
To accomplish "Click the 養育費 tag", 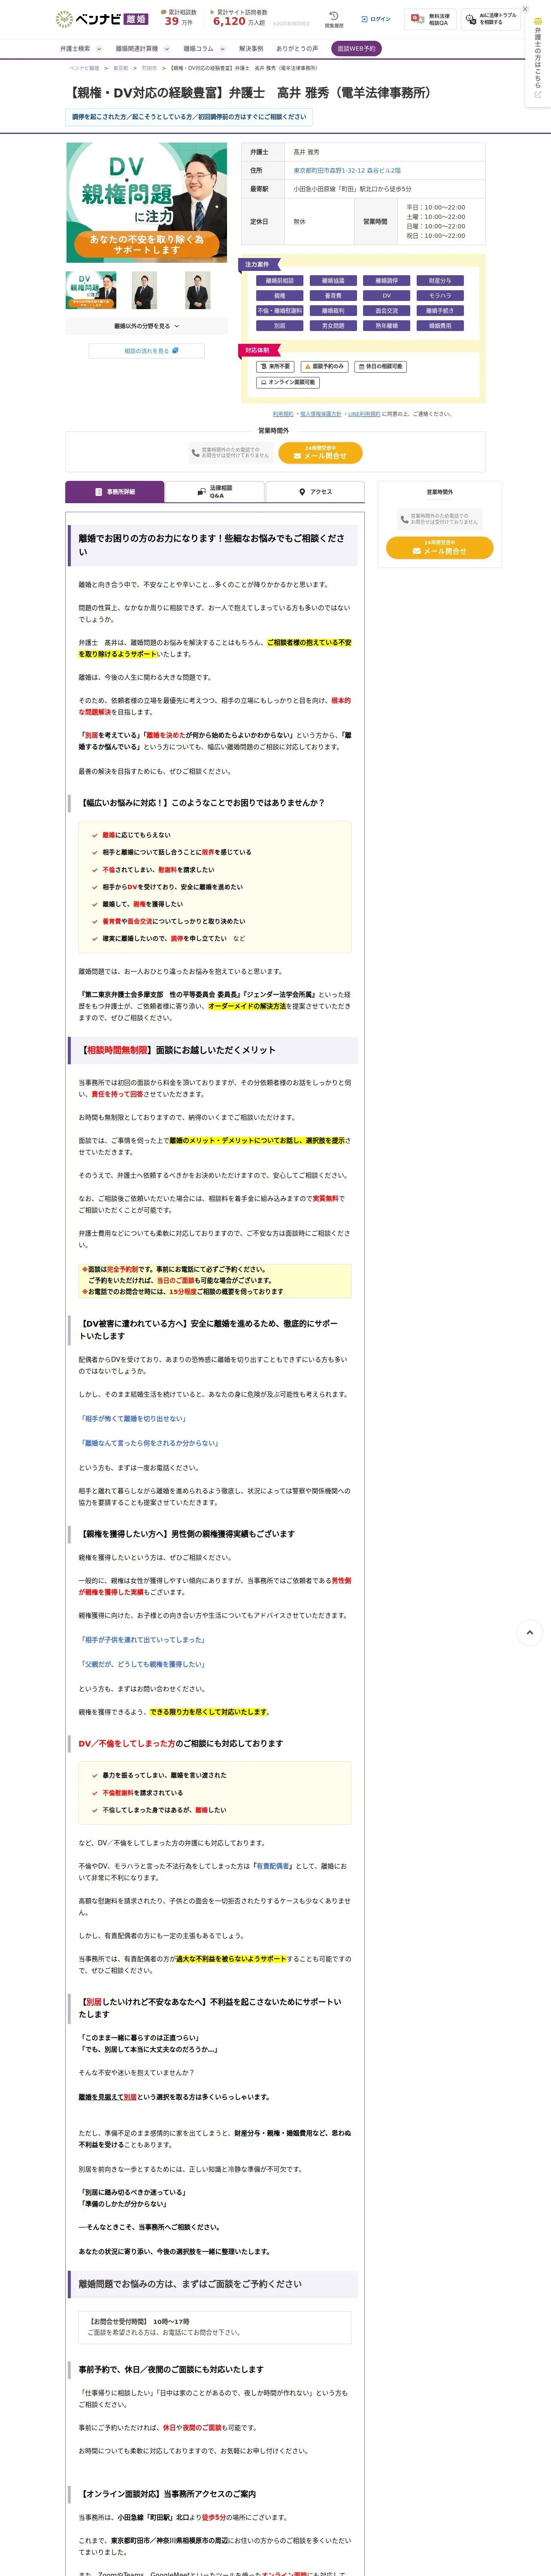I will 333,296.
